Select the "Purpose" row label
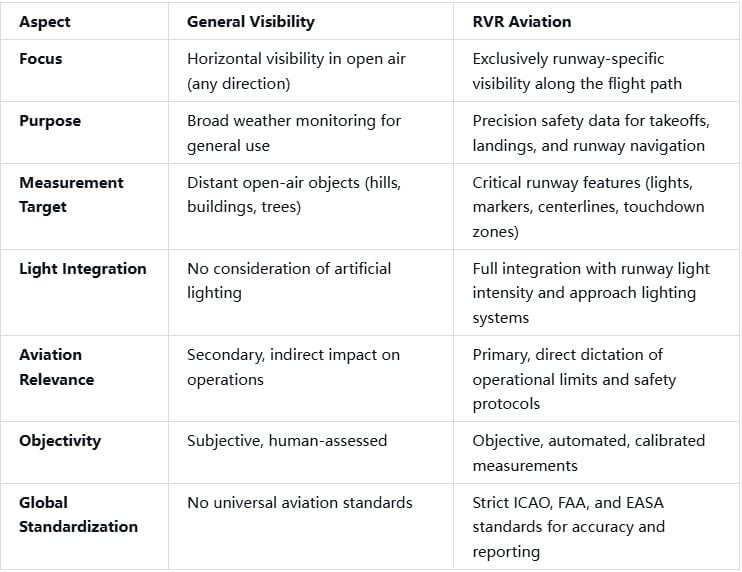742x572 pixels. pos(50,121)
